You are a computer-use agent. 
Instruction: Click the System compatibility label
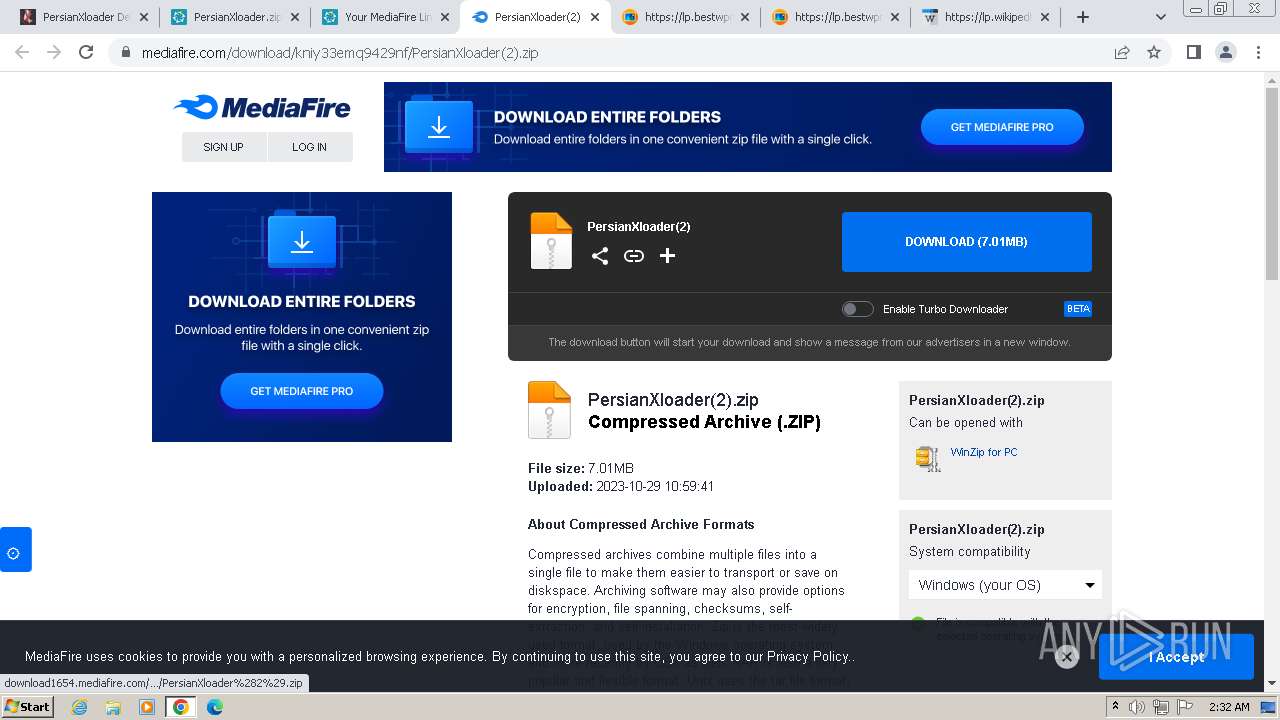(x=969, y=552)
